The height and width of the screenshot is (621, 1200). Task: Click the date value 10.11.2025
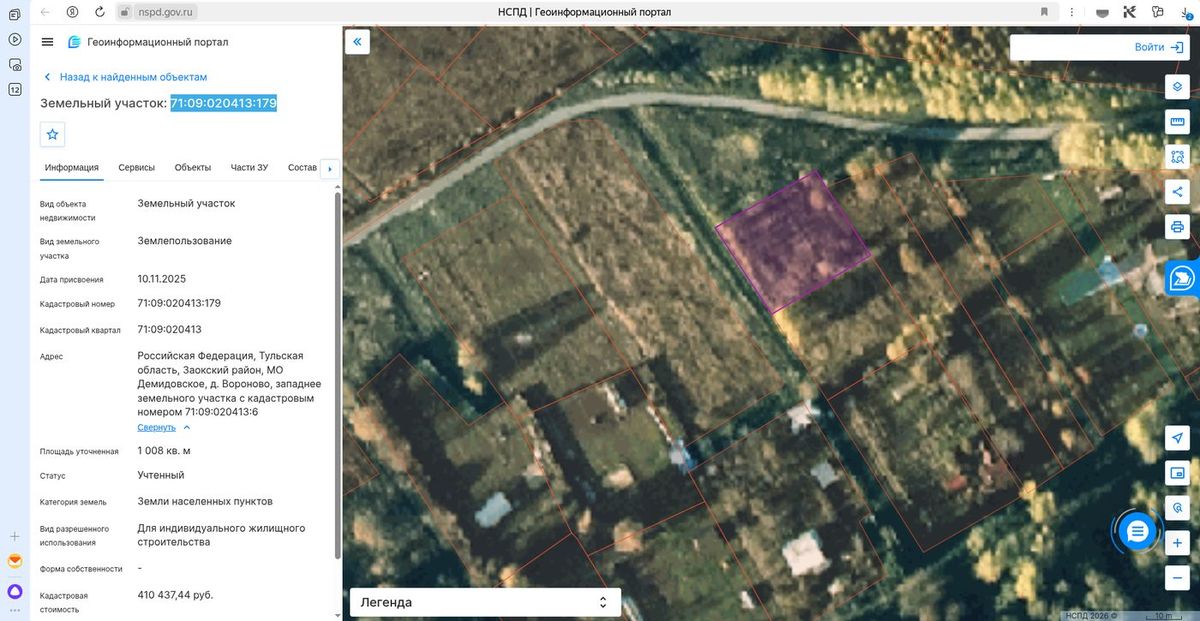pos(162,278)
